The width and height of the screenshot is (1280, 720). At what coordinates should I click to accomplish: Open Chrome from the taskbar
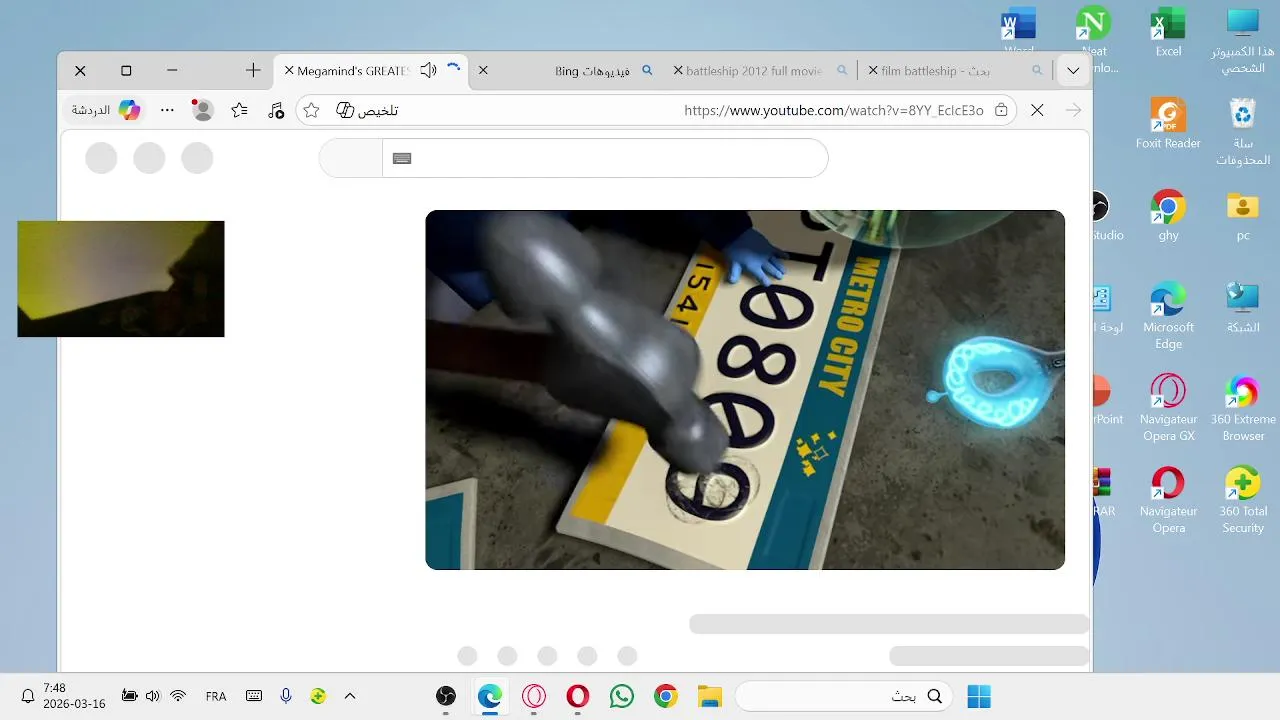(666, 696)
